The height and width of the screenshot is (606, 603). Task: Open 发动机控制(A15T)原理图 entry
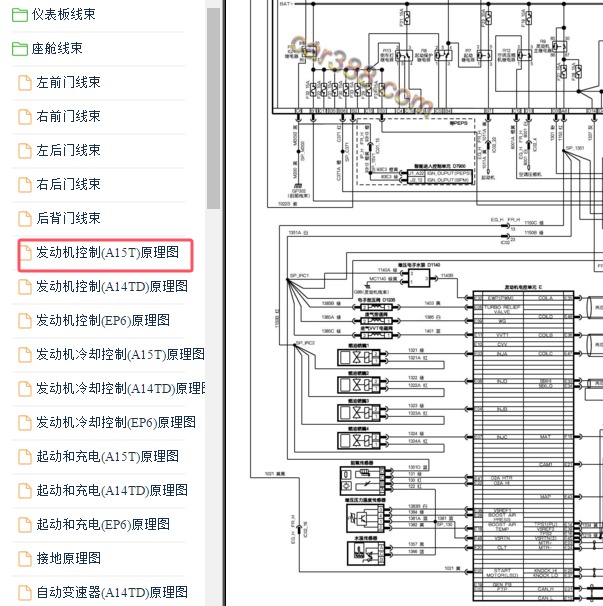point(105,255)
